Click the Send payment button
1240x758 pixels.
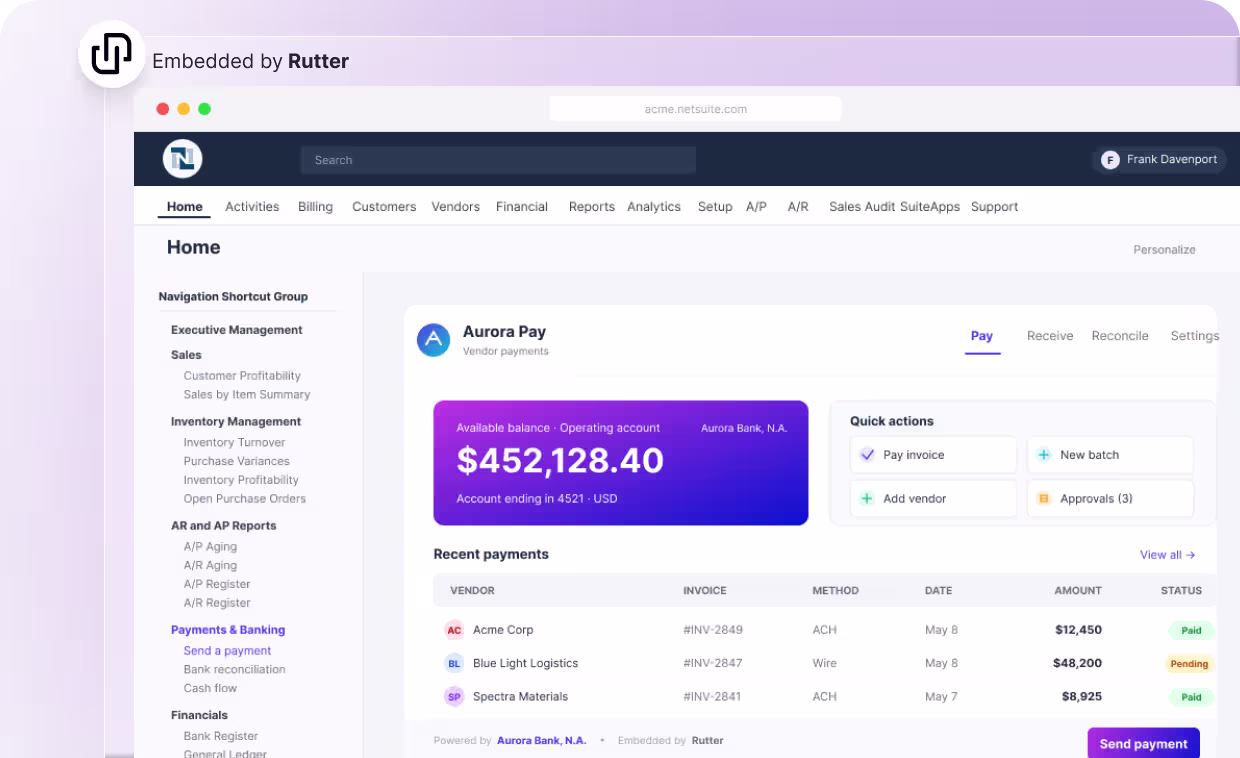pos(1144,744)
